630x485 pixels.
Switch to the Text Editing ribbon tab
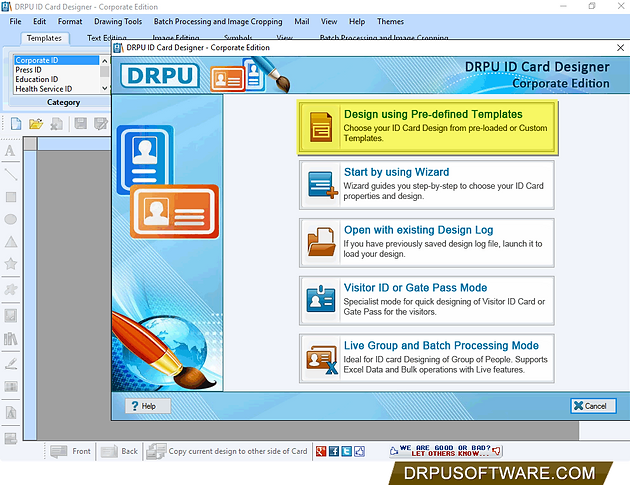[x=106, y=38]
